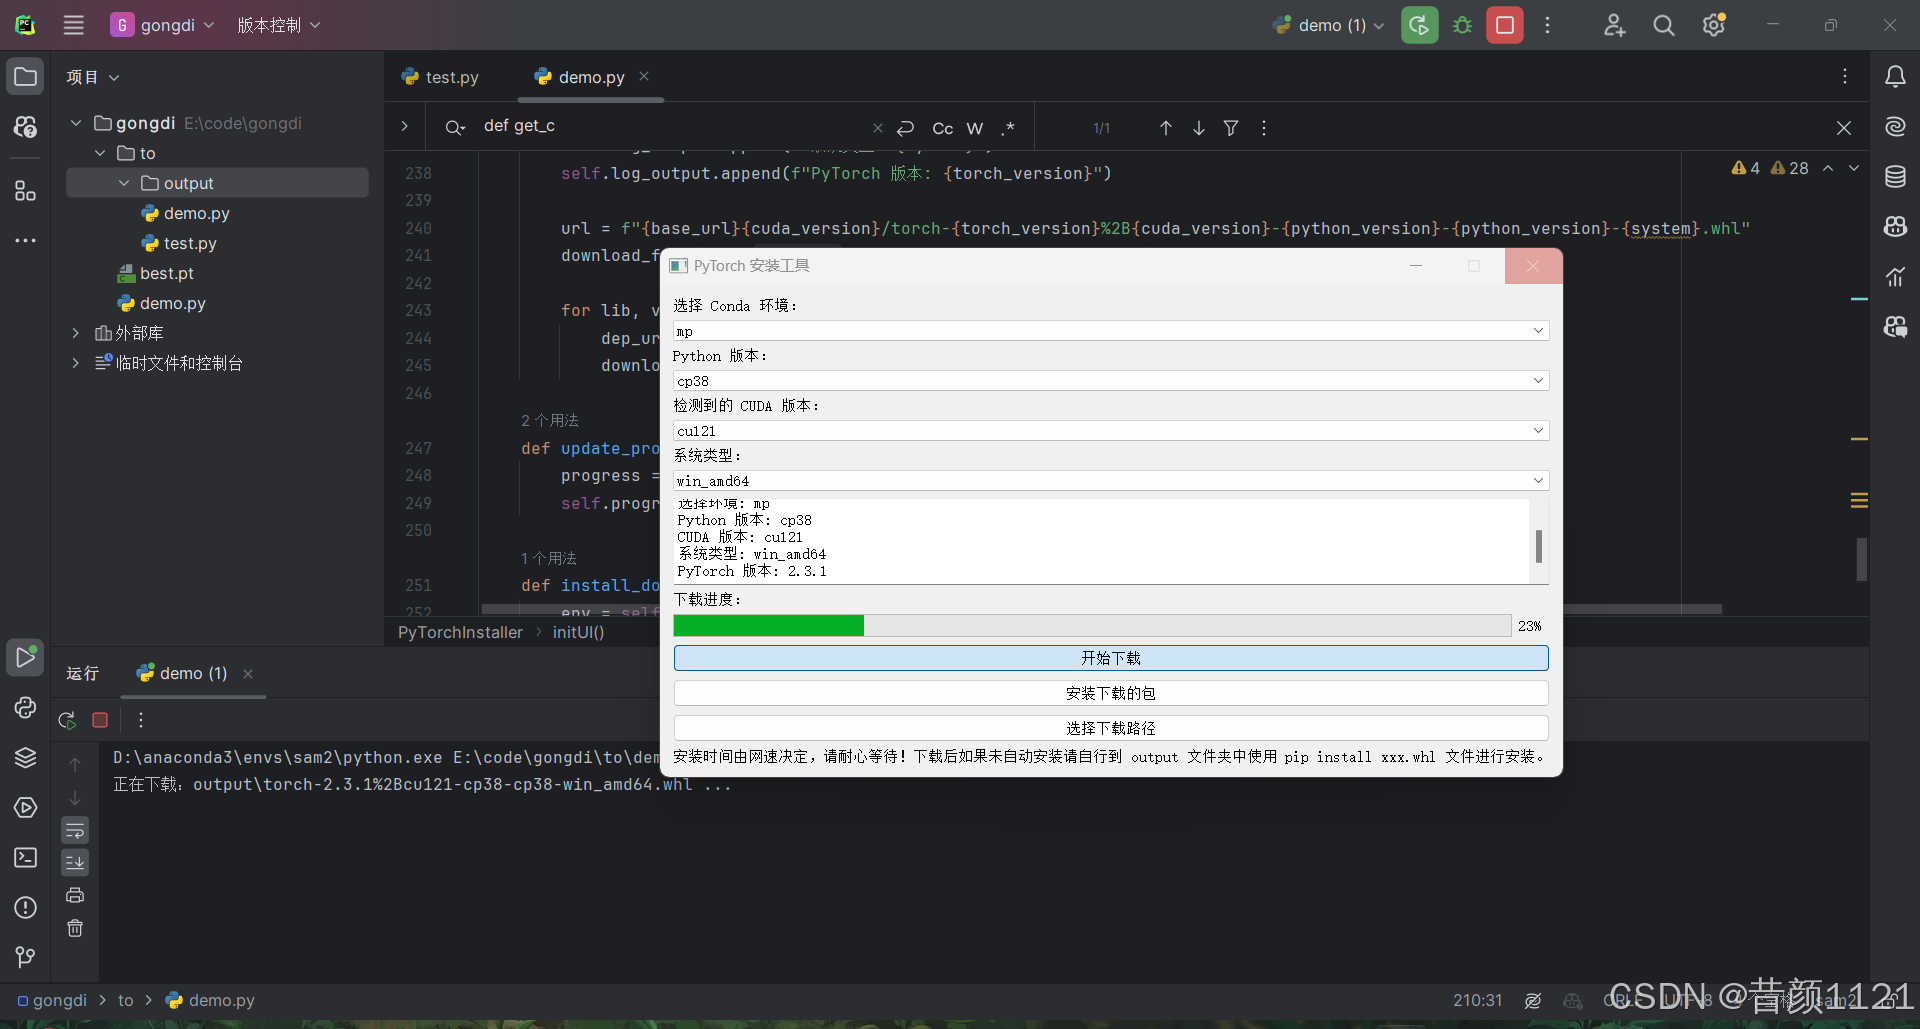Open Python Packages tool window
Viewport: 1920px width, 1029px height.
(25, 757)
